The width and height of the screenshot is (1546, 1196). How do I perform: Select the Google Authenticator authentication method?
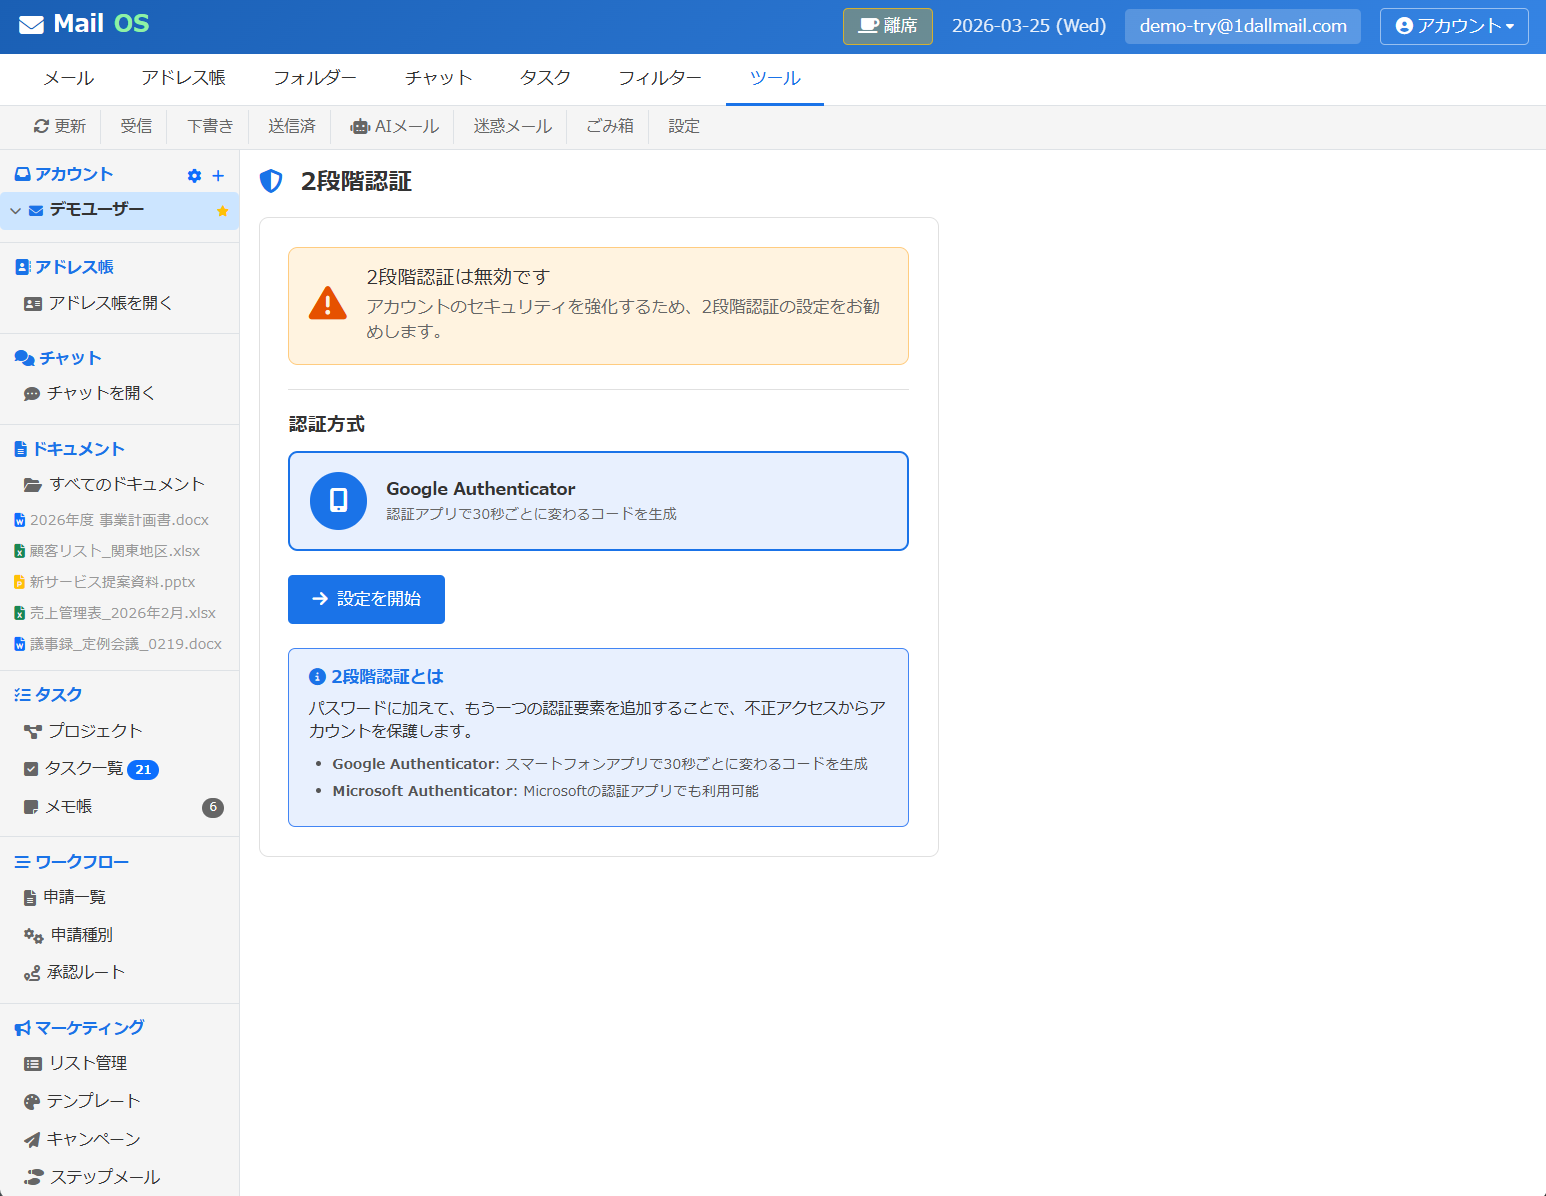(598, 501)
